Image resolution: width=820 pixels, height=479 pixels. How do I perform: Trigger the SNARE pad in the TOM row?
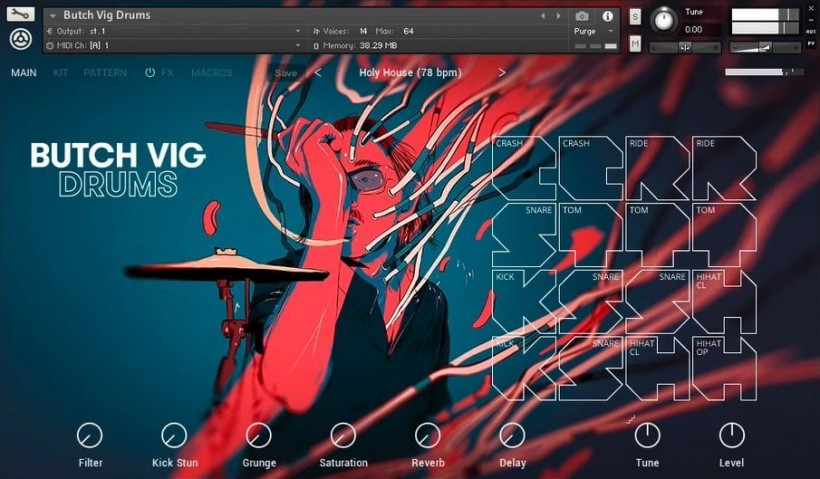point(523,235)
